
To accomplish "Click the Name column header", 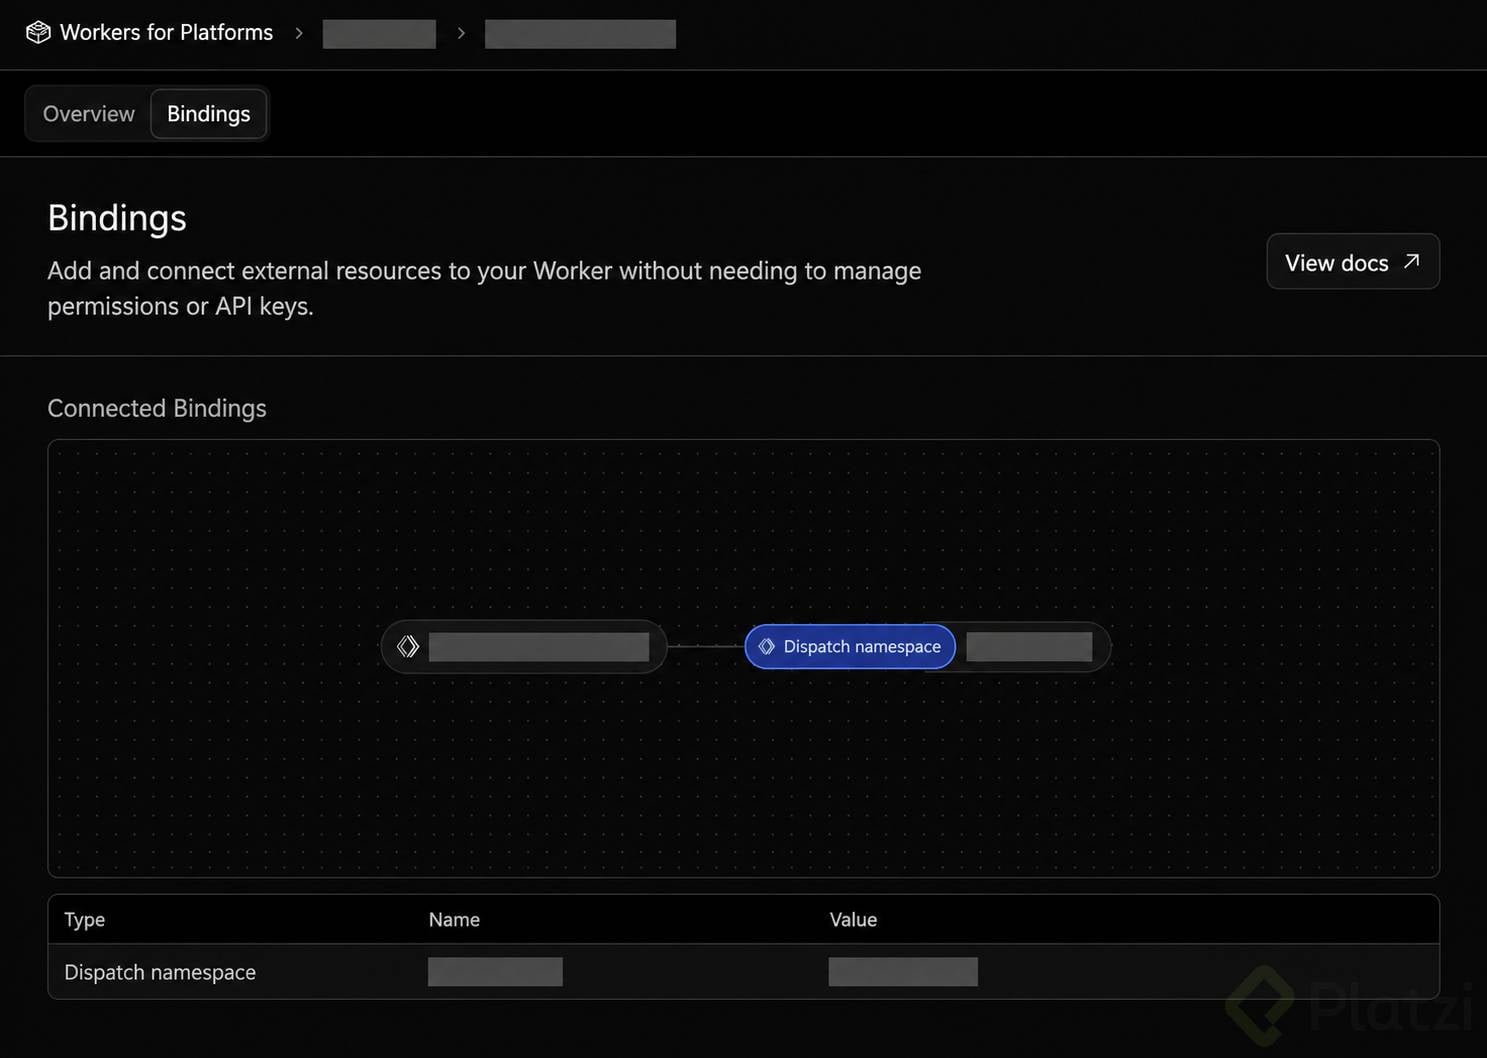I will click(x=454, y=920).
